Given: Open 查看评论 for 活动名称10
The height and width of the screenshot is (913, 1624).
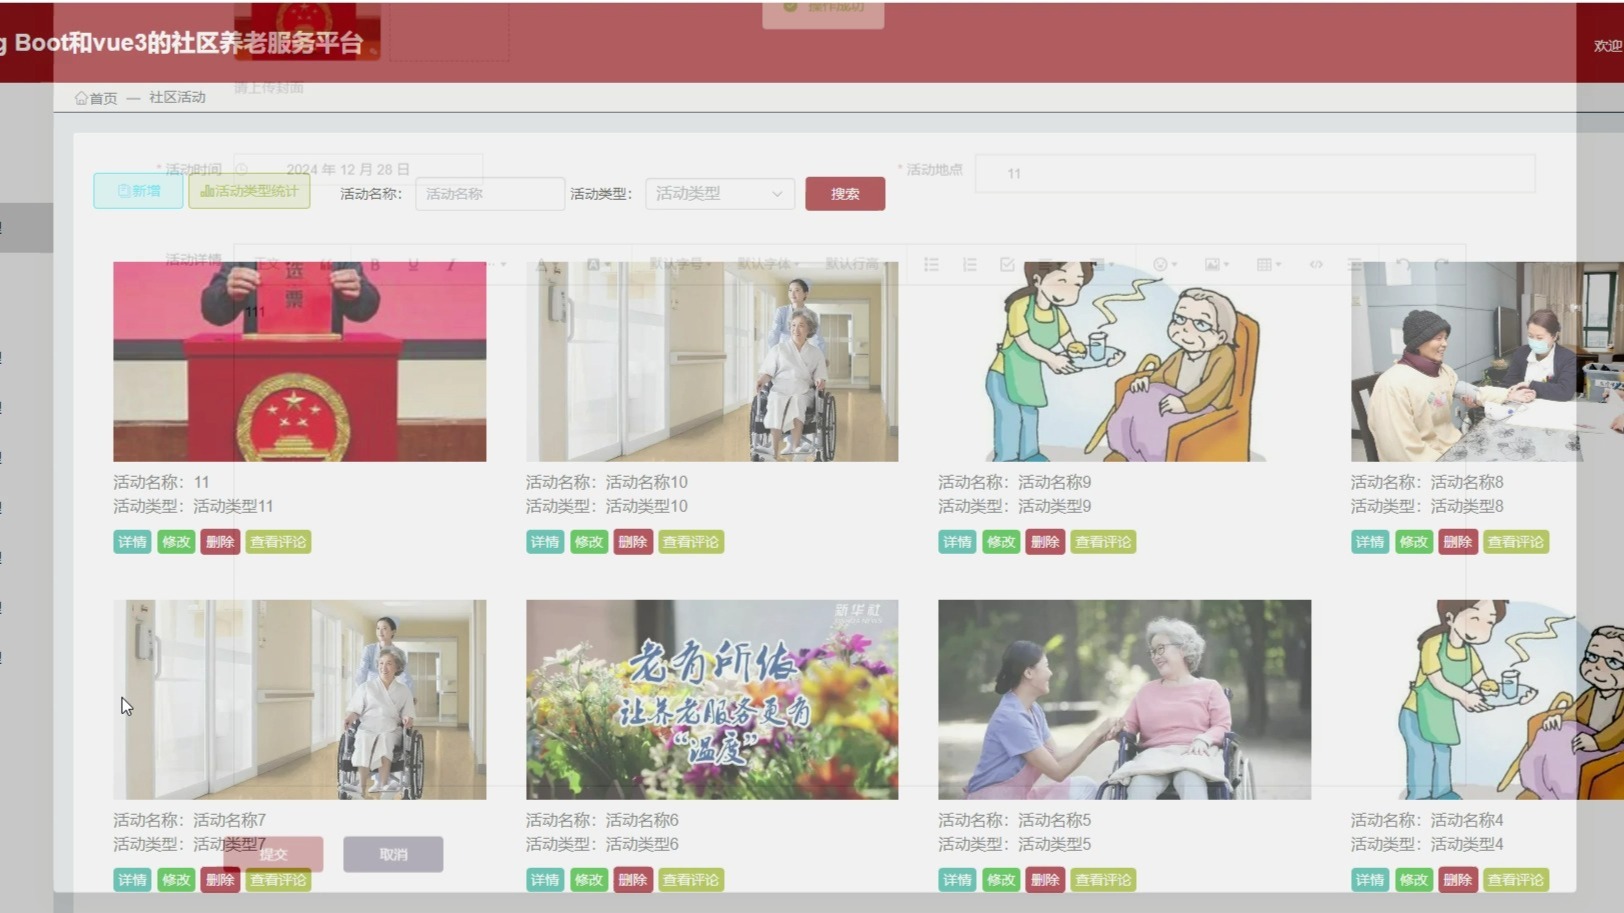Looking at the screenshot, I should tap(691, 542).
